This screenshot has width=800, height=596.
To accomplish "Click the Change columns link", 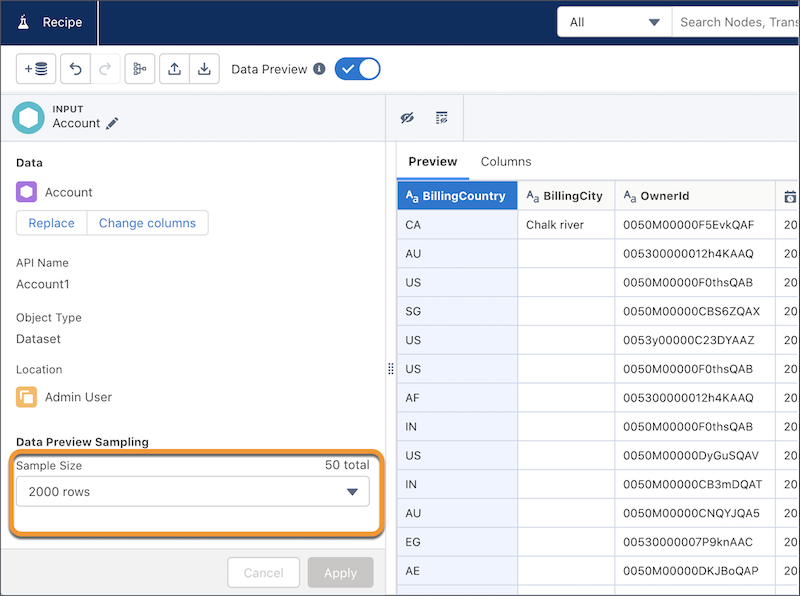I will [147, 223].
